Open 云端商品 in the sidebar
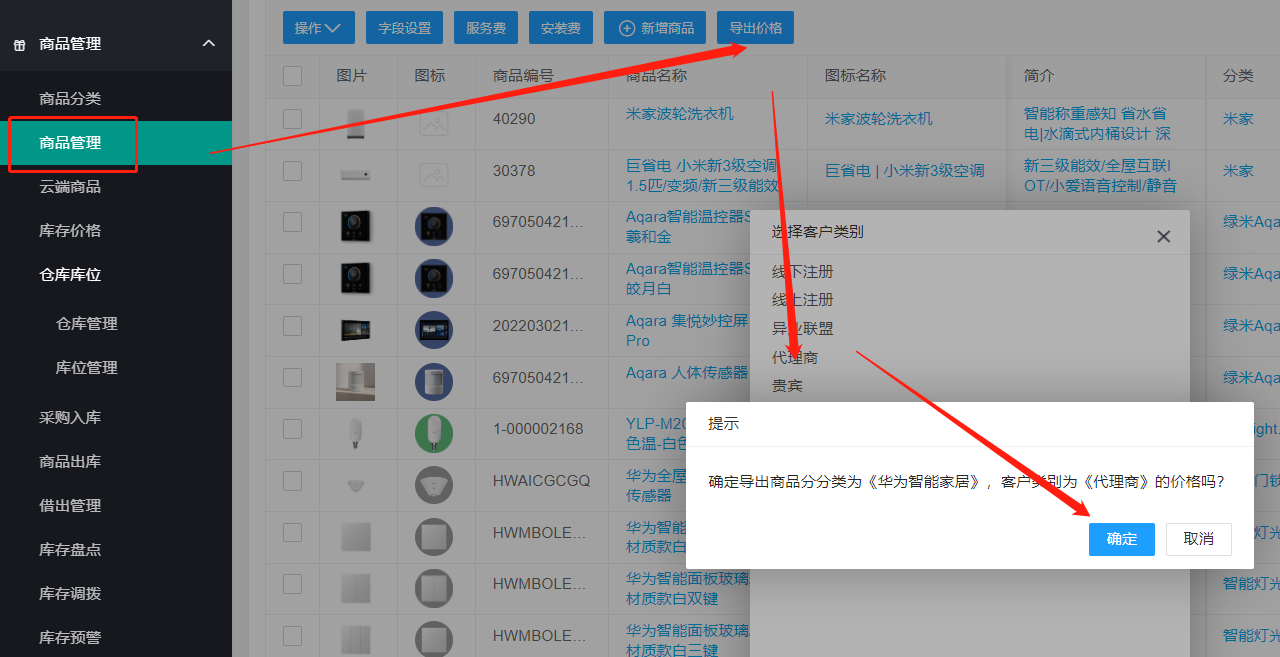 [70, 187]
